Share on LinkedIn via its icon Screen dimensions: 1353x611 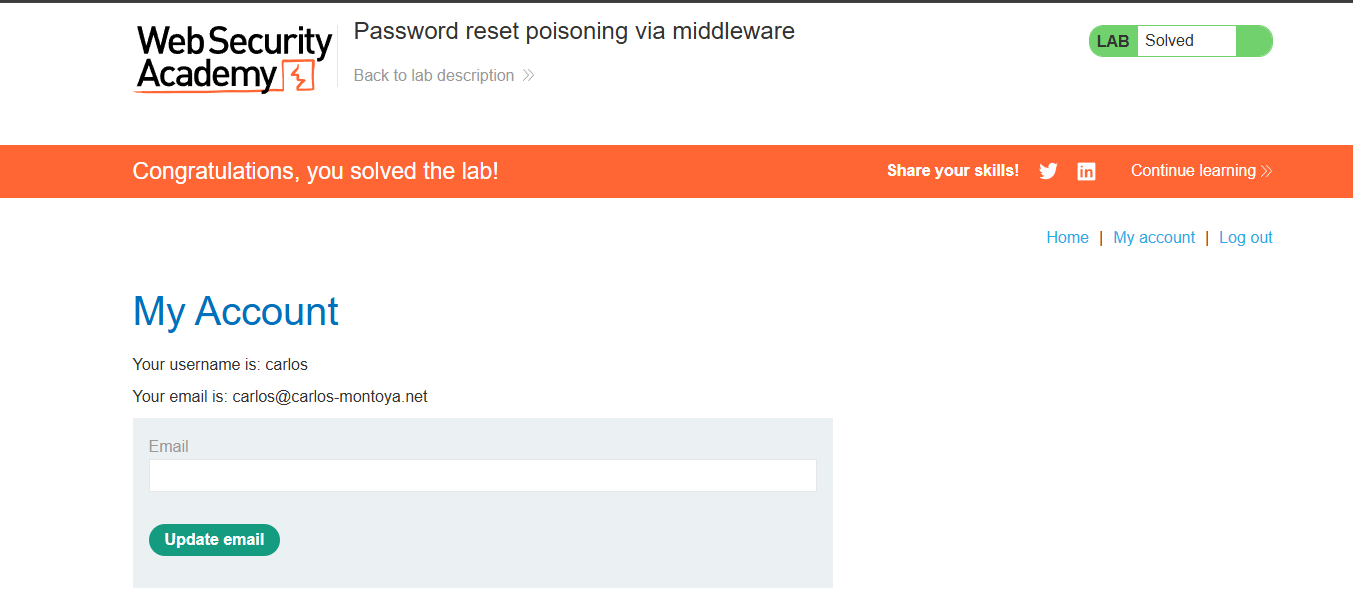1086,171
